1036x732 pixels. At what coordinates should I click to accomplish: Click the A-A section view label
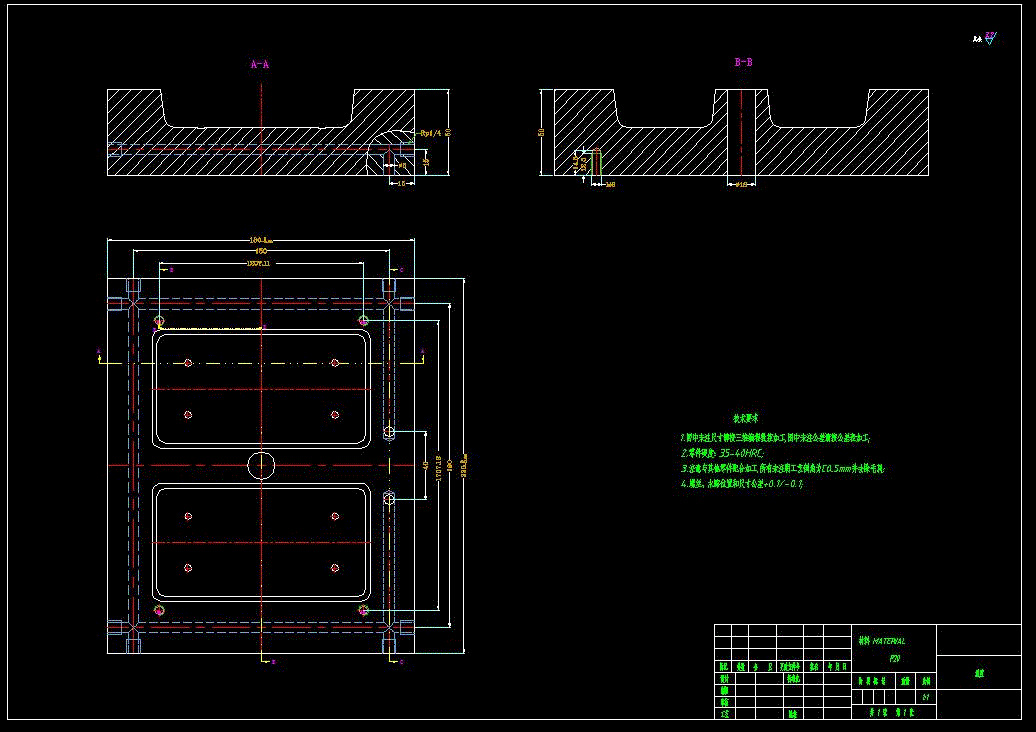point(260,64)
